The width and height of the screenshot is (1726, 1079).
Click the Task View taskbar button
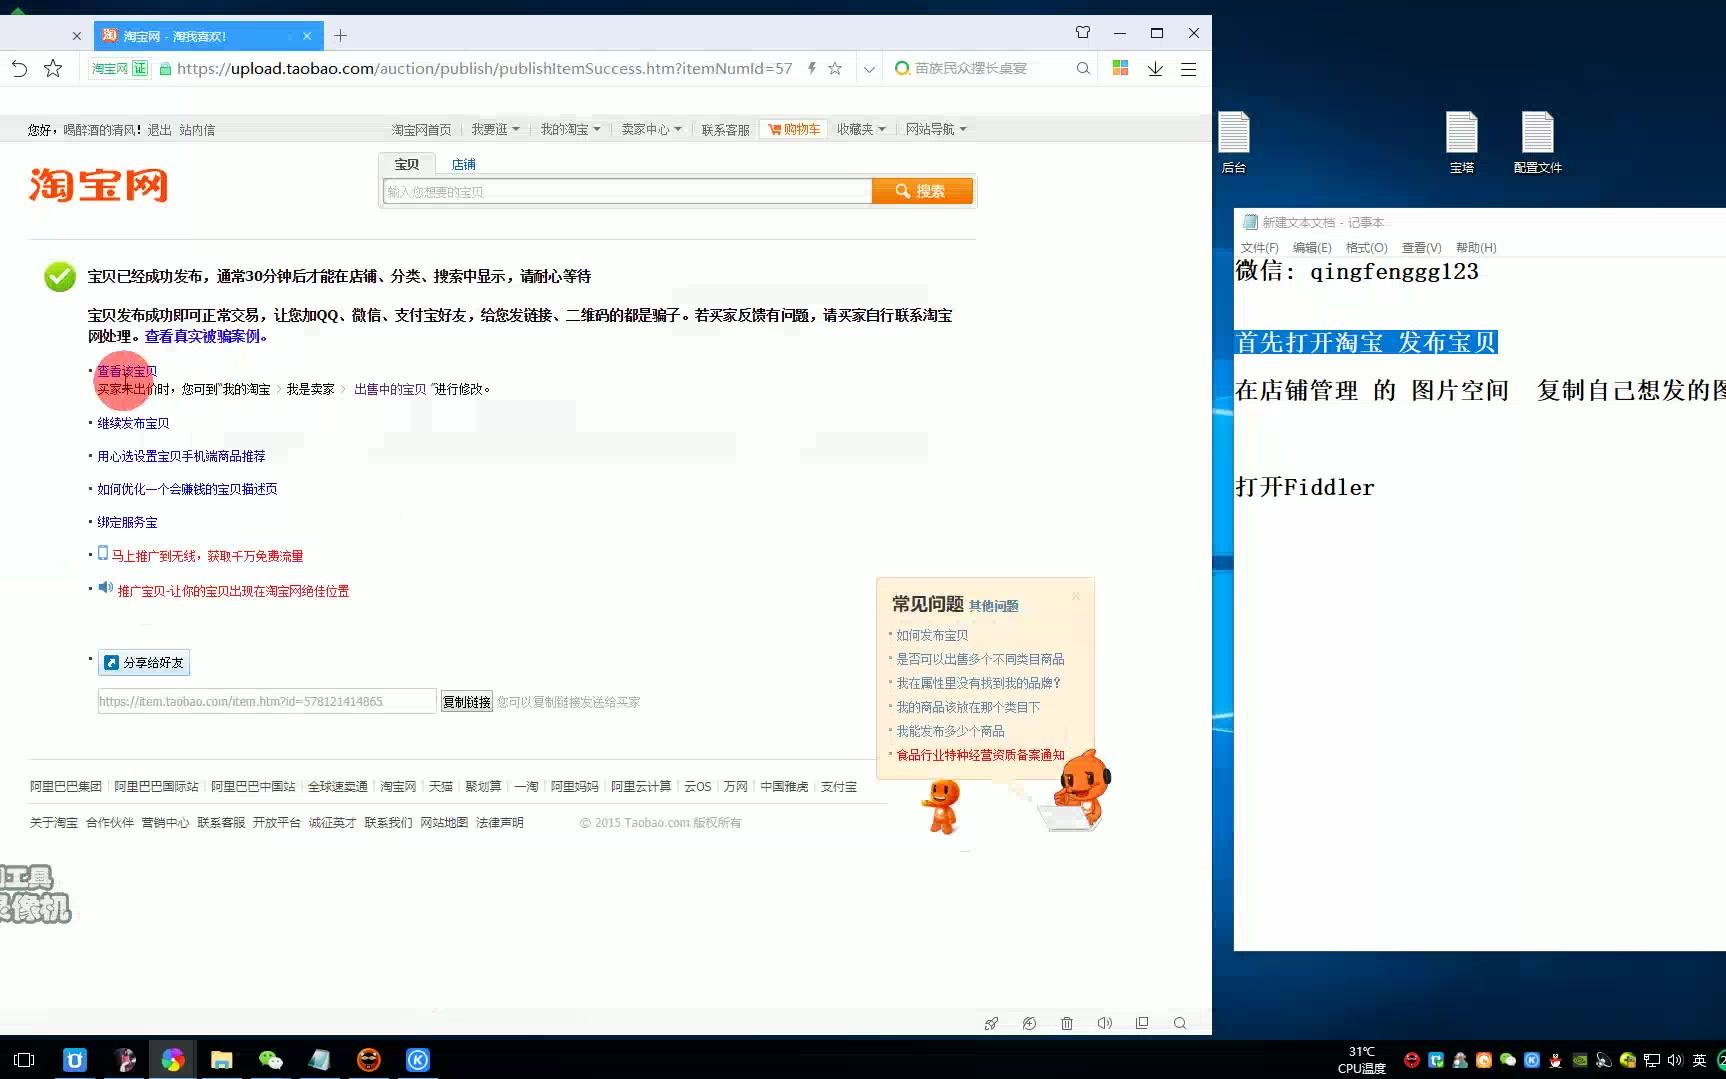(24, 1060)
